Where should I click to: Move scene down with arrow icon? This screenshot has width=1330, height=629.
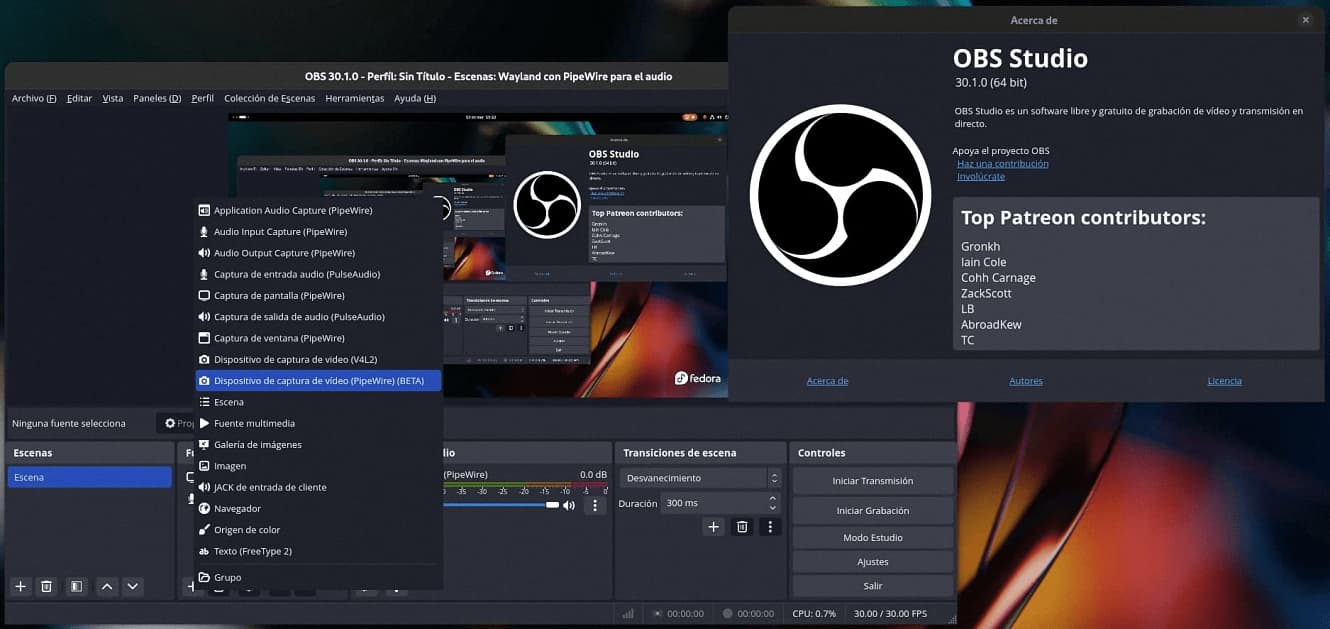tap(132, 586)
